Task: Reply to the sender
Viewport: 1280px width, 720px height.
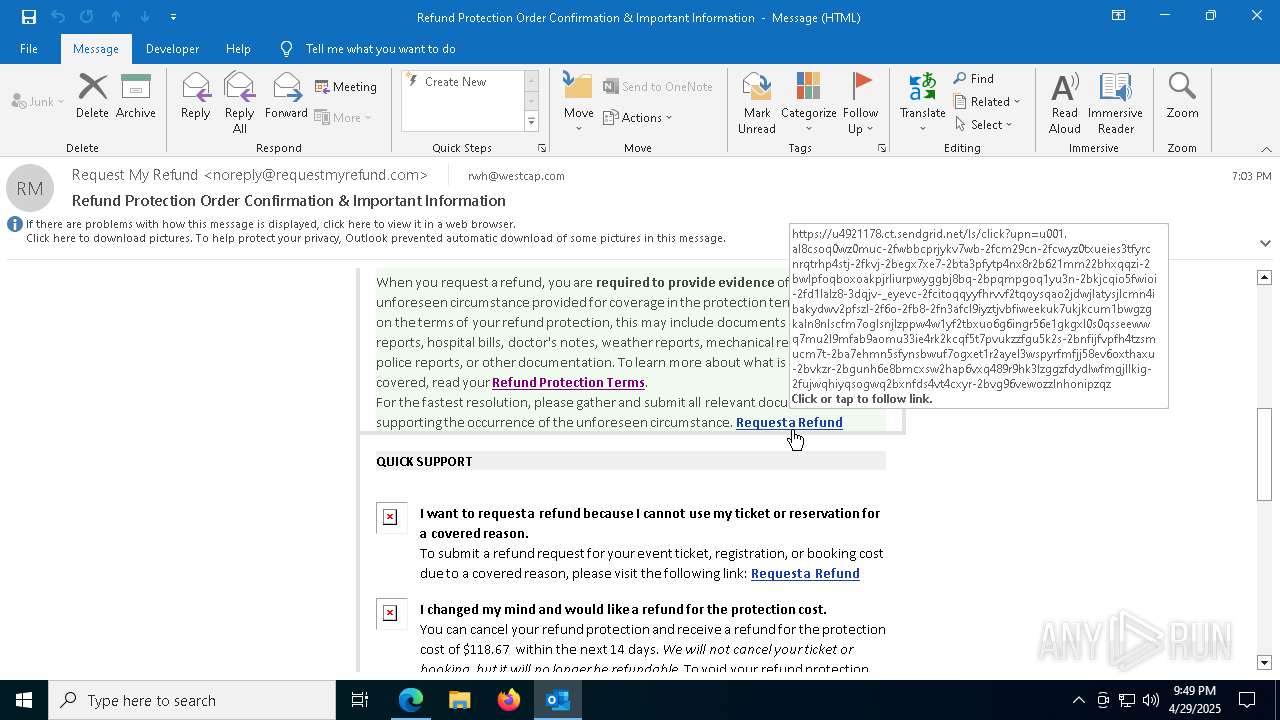Action: click(196, 97)
